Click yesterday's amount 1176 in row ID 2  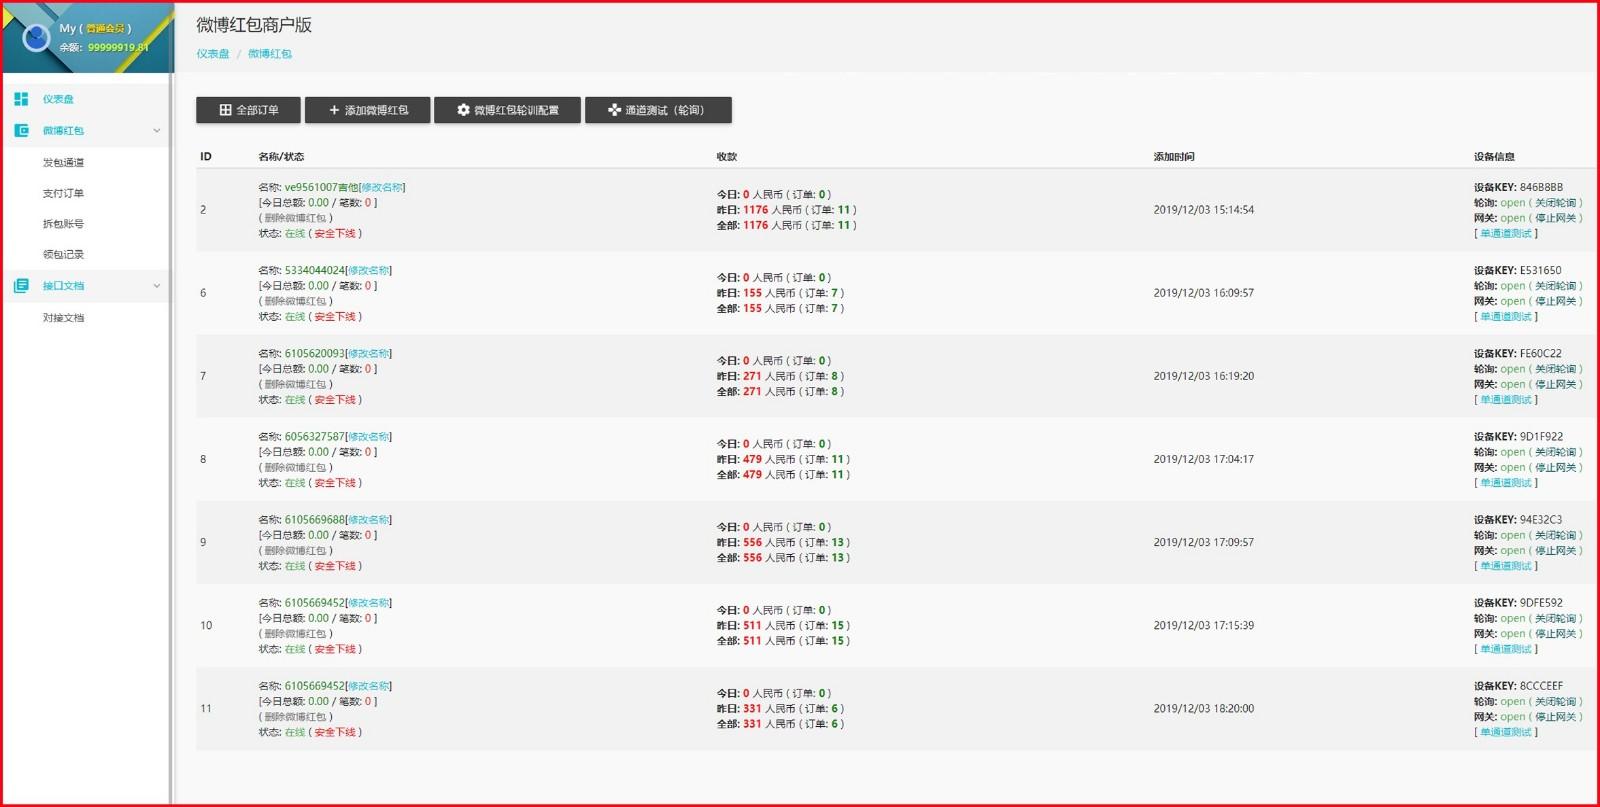[x=755, y=210]
